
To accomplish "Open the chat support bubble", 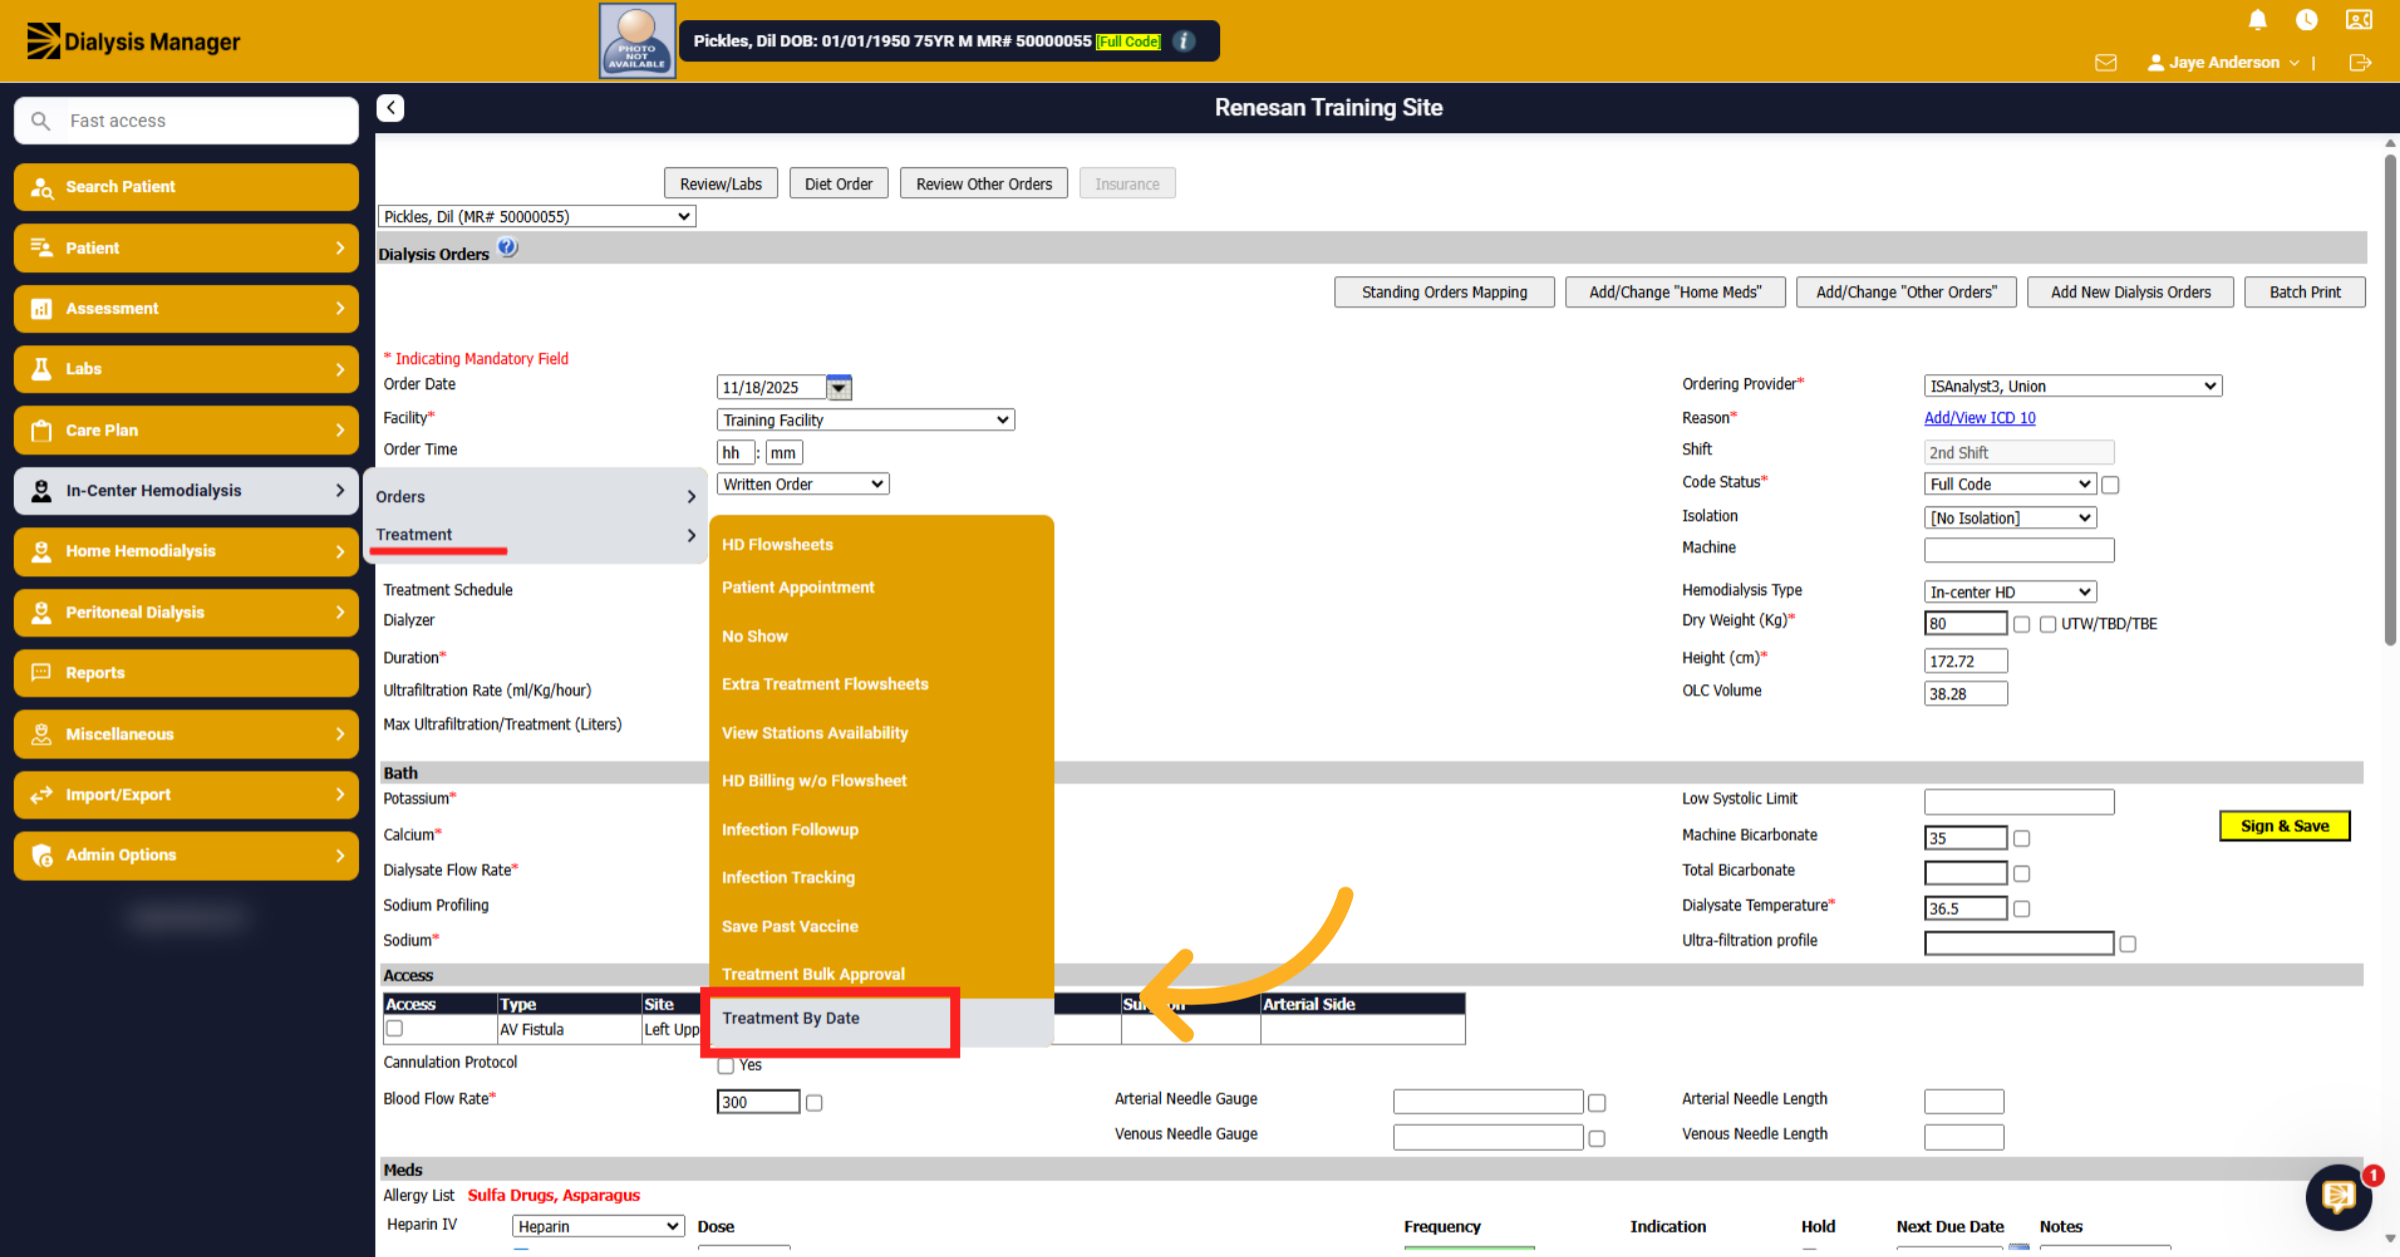I will click(x=2338, y=1195).
